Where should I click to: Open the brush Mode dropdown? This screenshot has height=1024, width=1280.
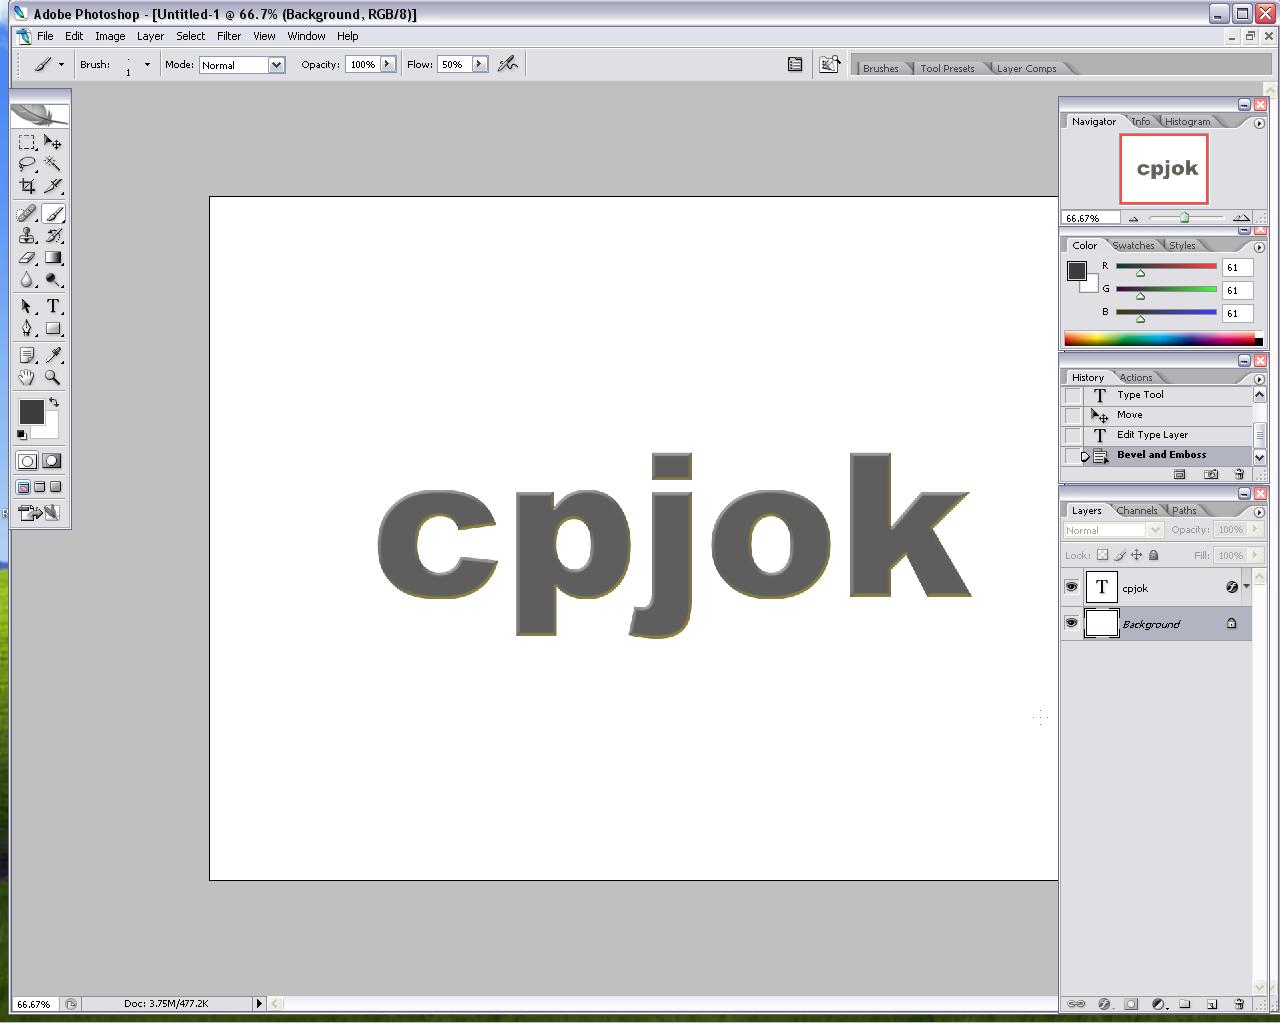click(x=276, y=65)
